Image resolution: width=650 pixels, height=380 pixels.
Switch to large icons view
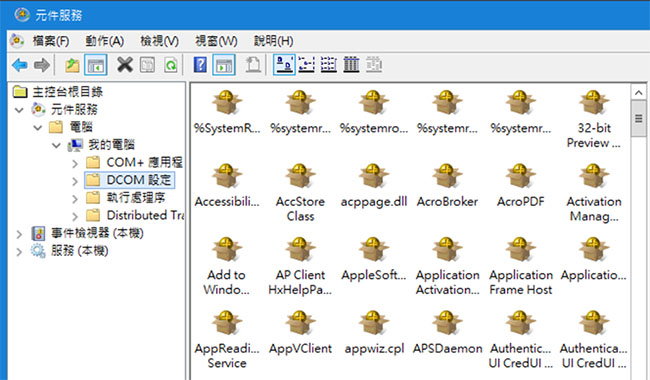click(284, 65)
